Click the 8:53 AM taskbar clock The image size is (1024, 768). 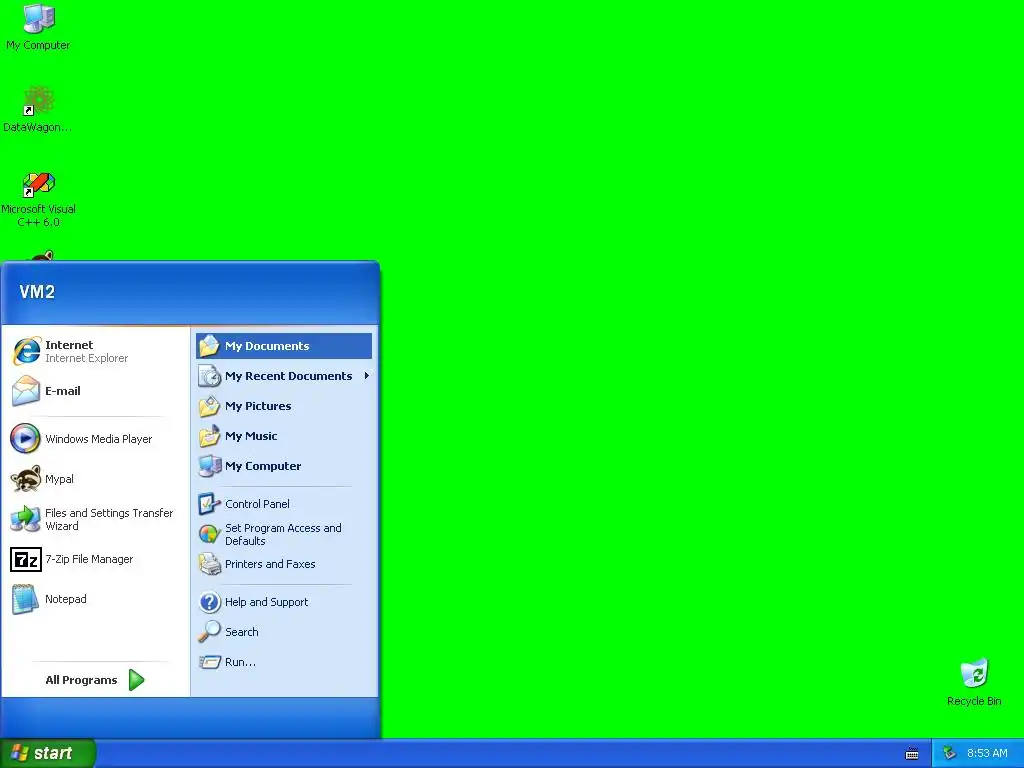[987, 753]
